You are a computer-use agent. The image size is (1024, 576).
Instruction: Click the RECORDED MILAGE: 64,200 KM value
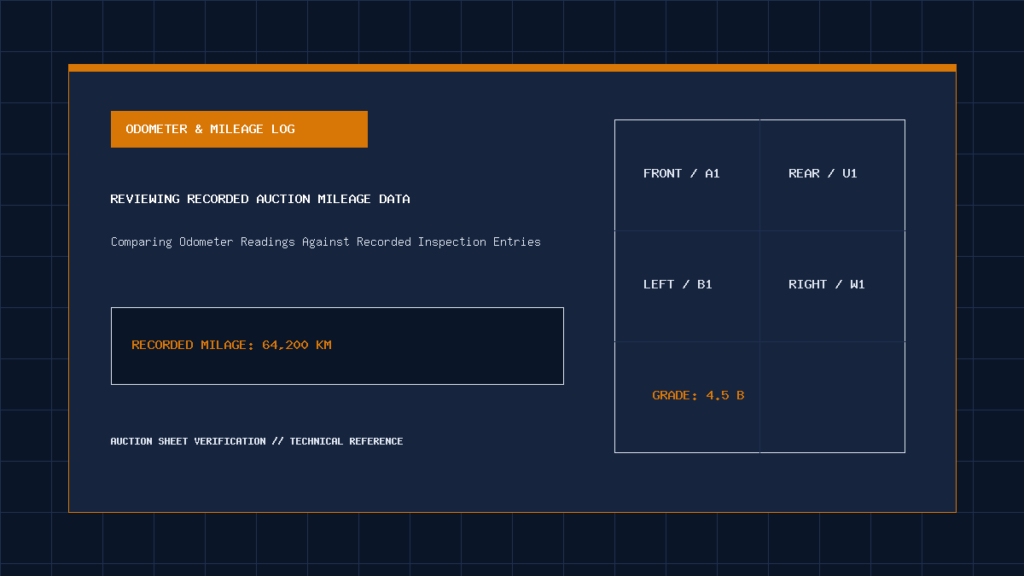(231, 345)
